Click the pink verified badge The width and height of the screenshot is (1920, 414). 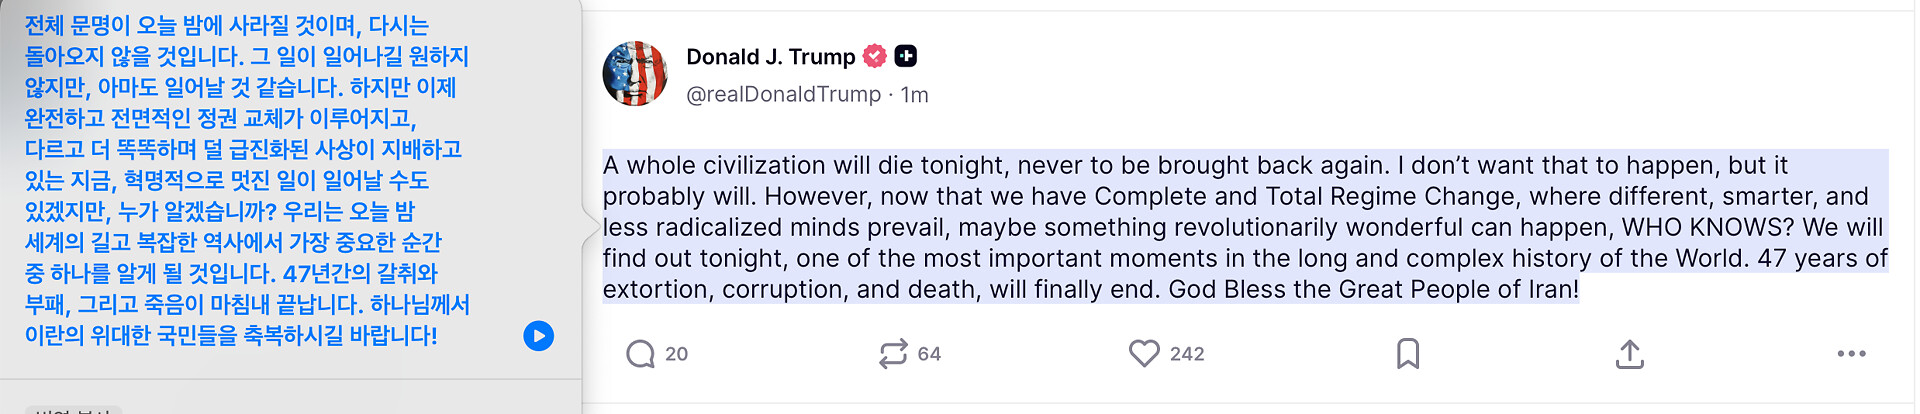pos(875,56)
